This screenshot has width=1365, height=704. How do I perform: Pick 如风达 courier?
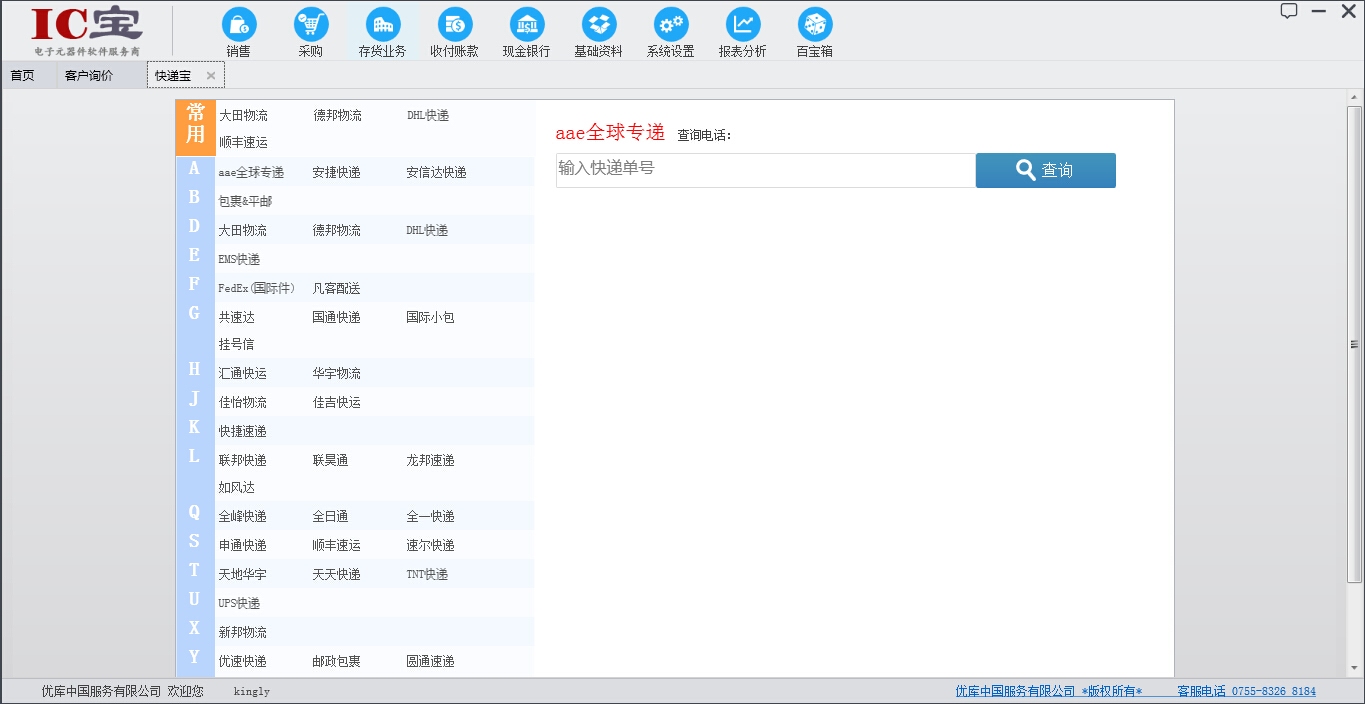pos(237,488)
